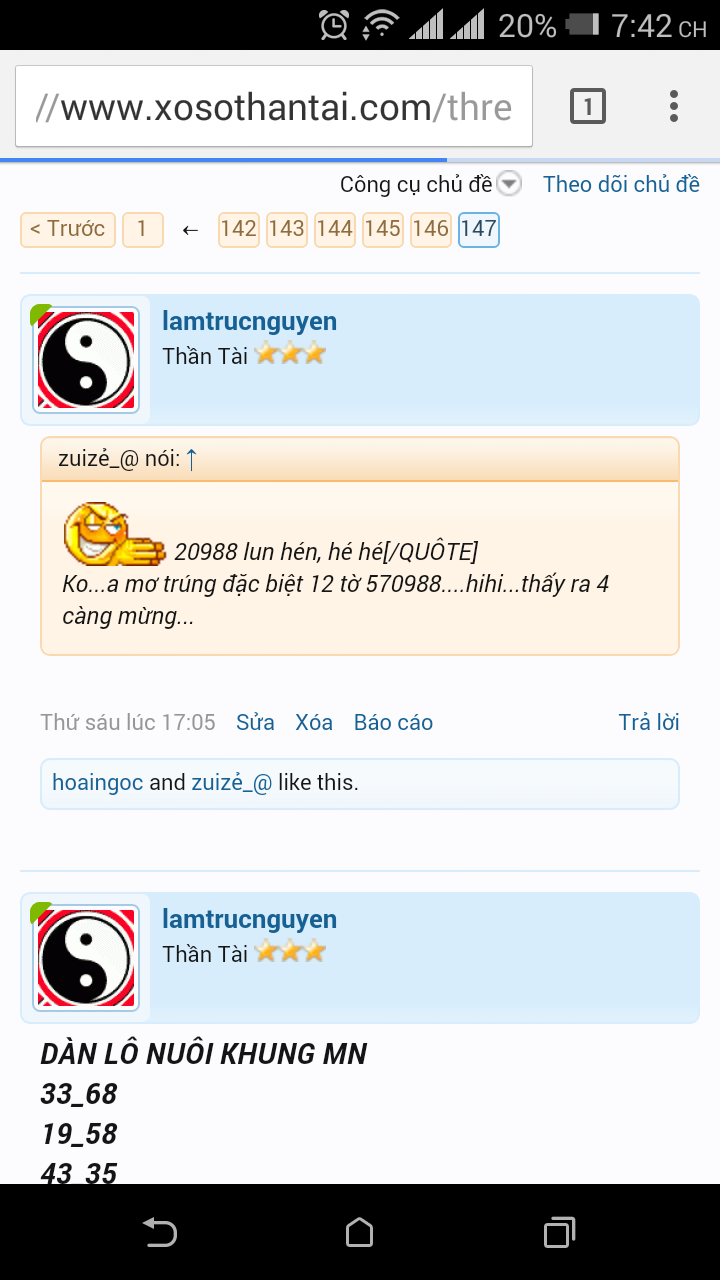Open the first lamtrucnguyen yin-yang avatar
This screenshot has height=1280, width=720.
(86, 360)
